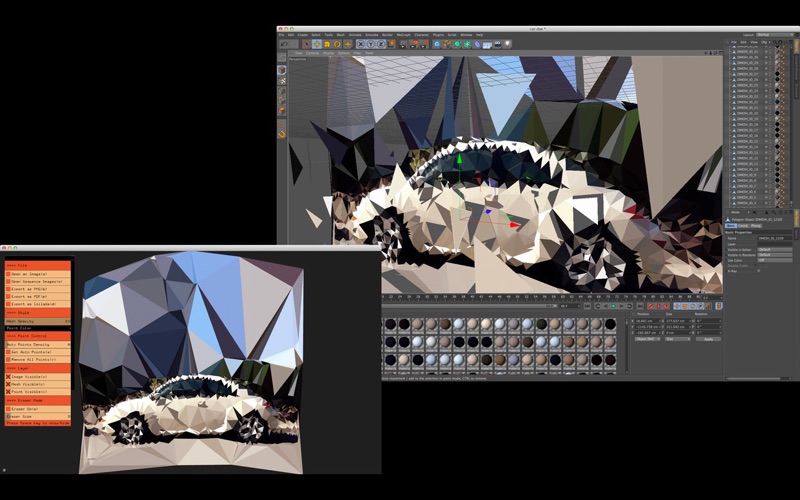
Task: Open the Visible in Editor dropdown
Action: pyautogui.click(x=775, y=249)
